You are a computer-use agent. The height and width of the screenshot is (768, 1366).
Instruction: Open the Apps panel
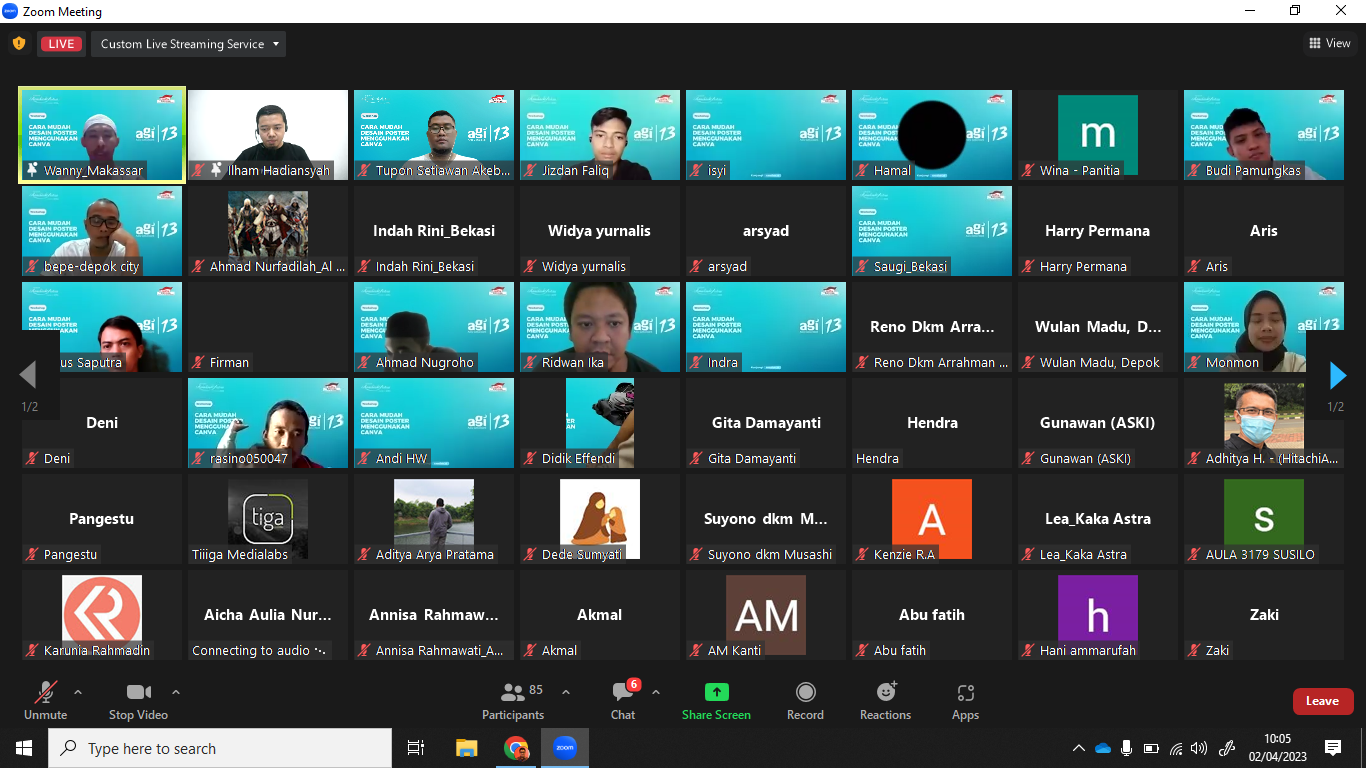pos(965,693)
